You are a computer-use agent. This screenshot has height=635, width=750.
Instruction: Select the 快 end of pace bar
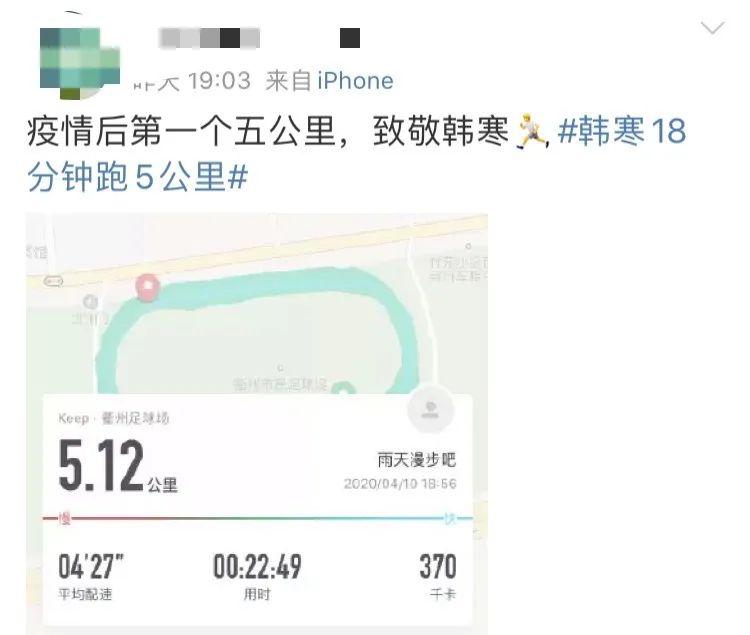tap(450, 518)
